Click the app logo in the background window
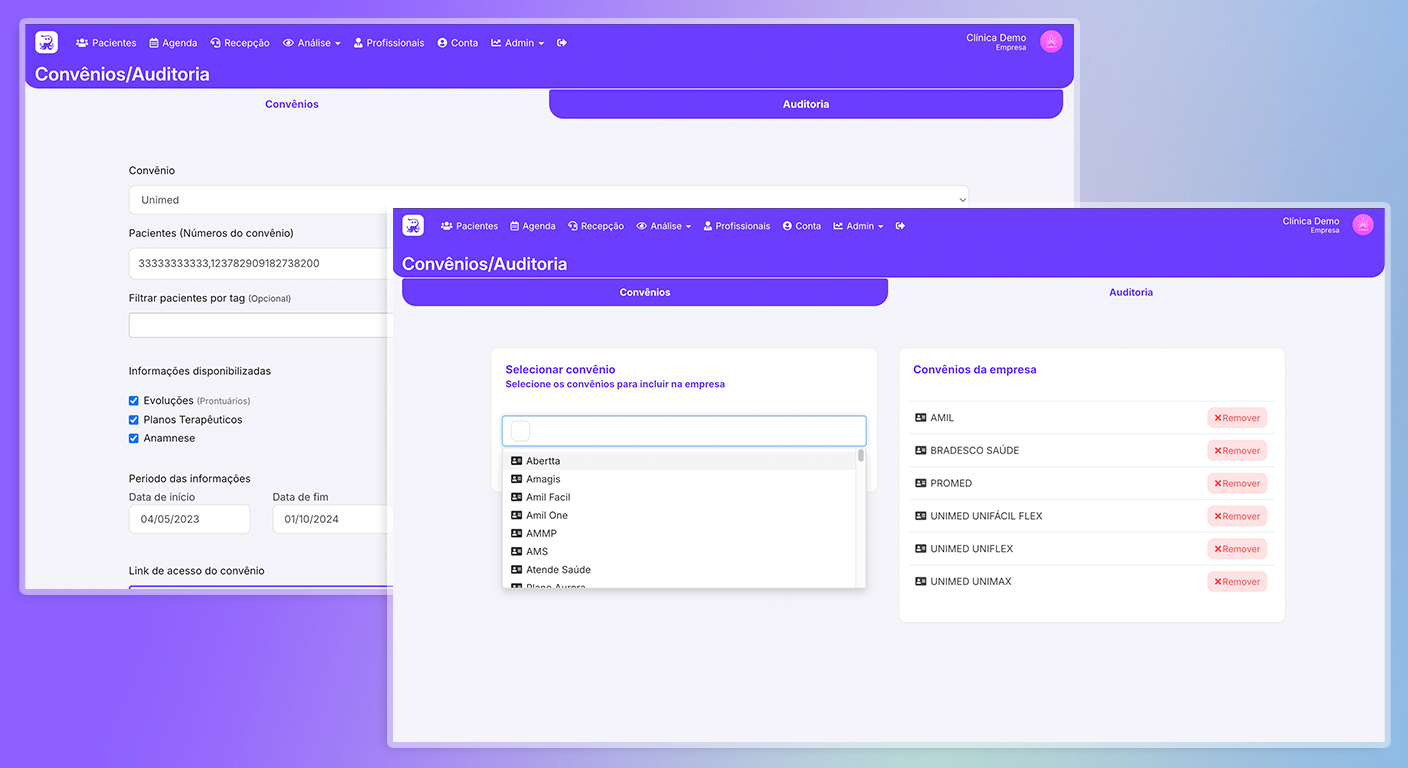The image size is (1408, 768). click(46, 42)
